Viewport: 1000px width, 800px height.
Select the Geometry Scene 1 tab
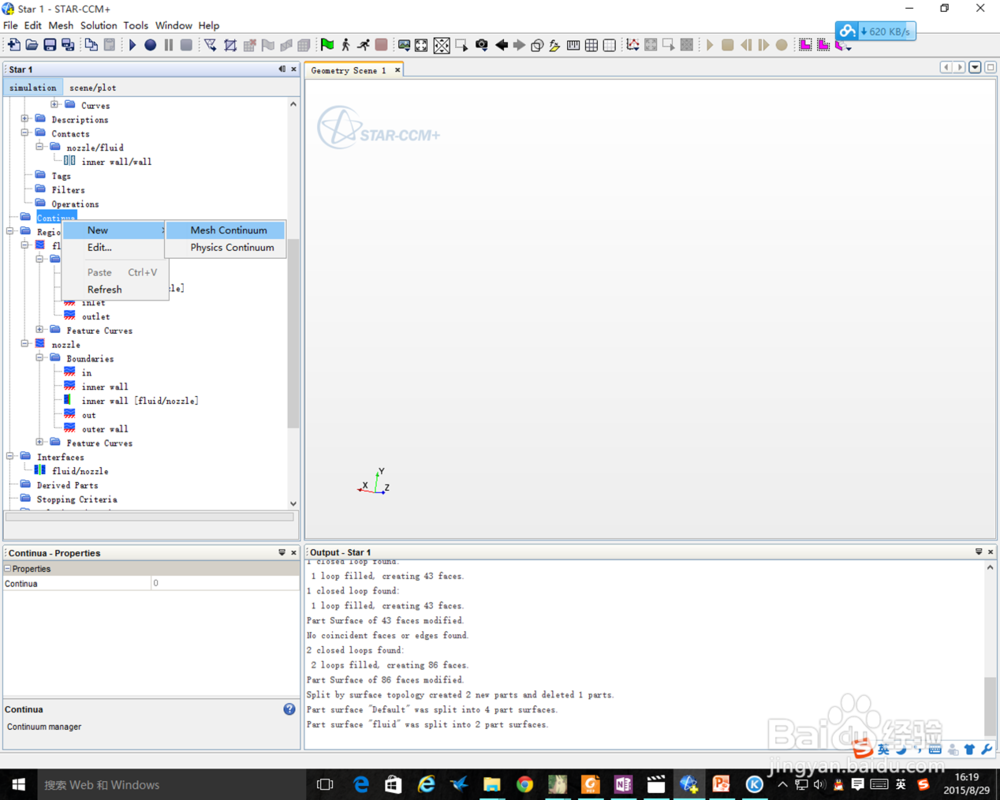tap(348, 71)
